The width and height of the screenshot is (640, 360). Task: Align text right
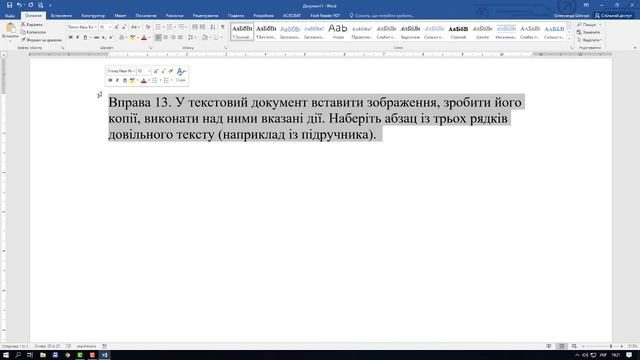(x=173, y=37)
